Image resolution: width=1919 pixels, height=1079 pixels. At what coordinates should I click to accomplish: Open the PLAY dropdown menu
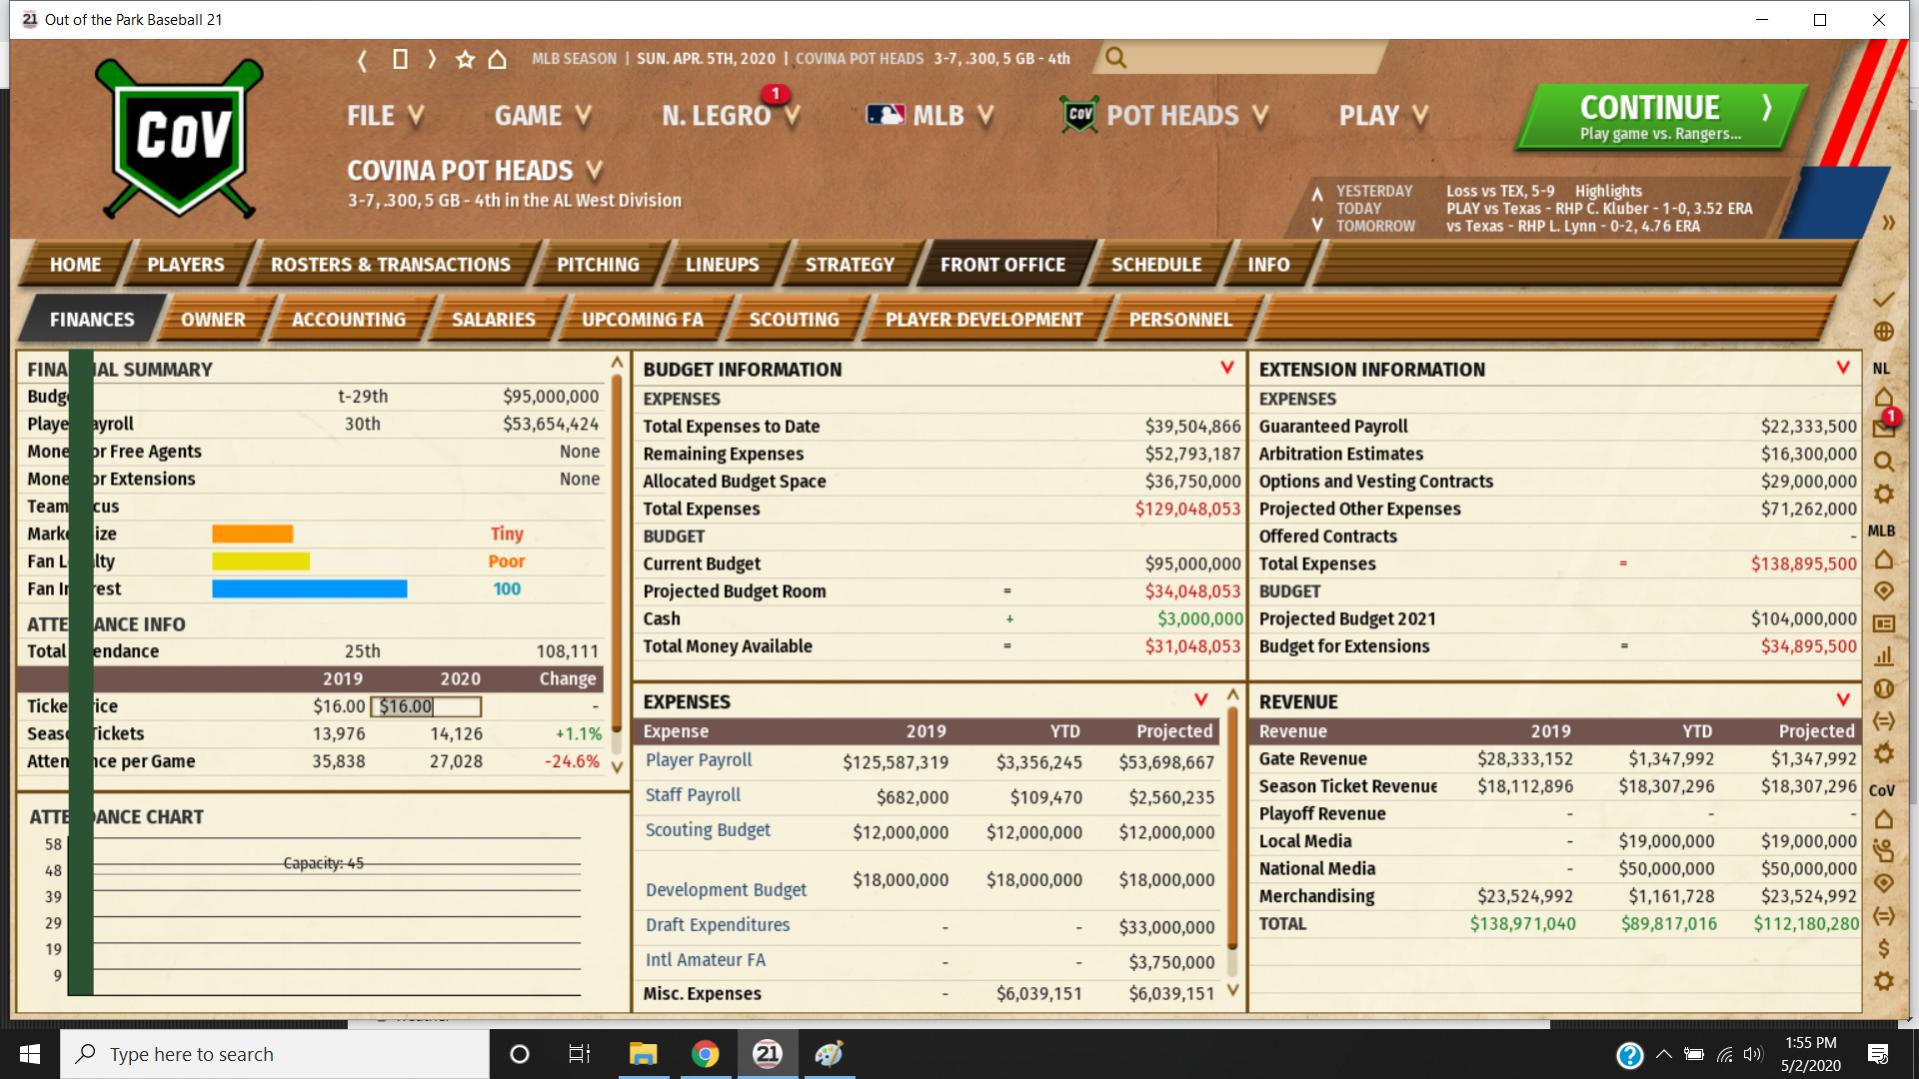(1383, 116)
